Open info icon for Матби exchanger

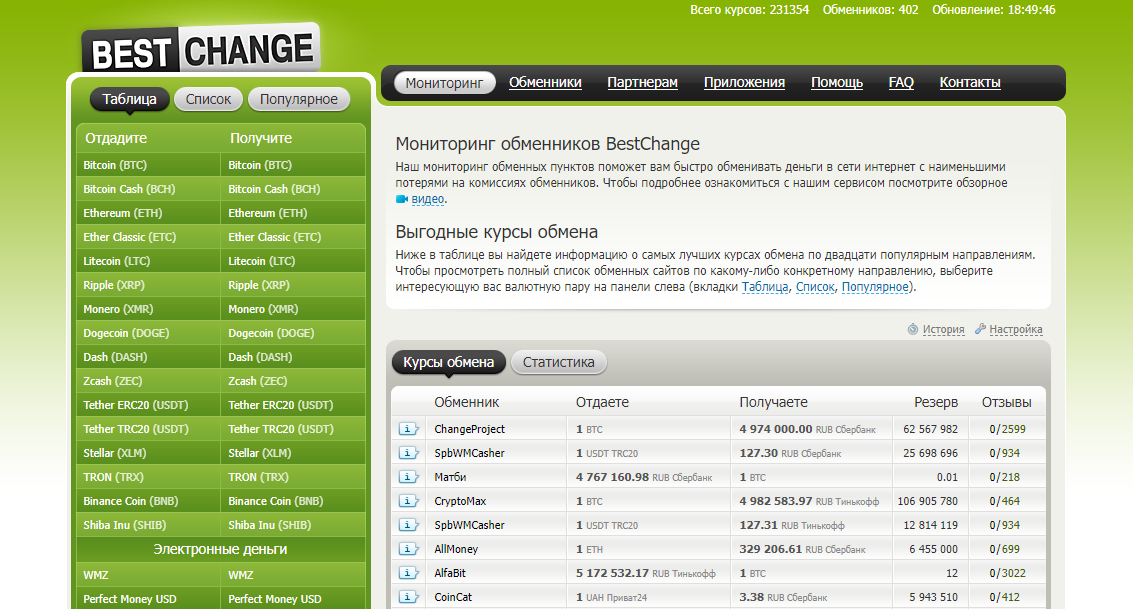click(408, 477)
